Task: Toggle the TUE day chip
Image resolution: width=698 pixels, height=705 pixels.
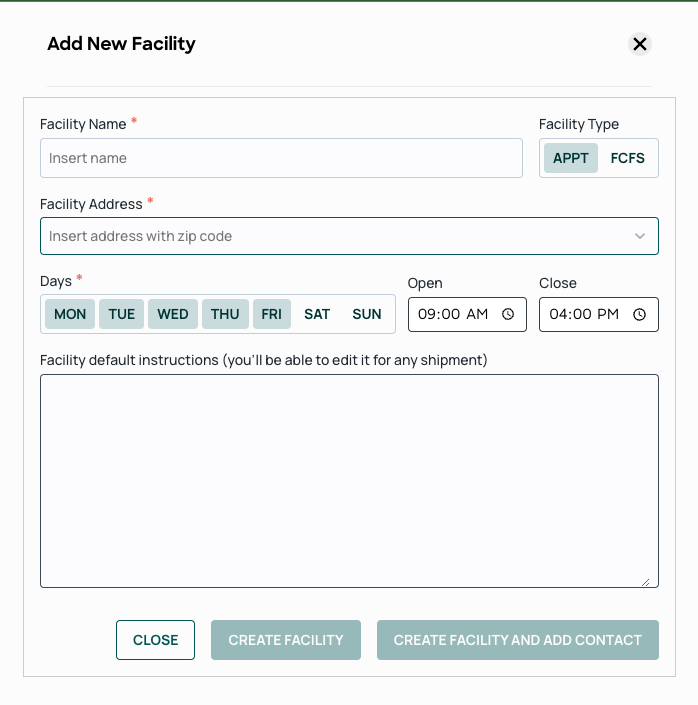Action: 121,314
